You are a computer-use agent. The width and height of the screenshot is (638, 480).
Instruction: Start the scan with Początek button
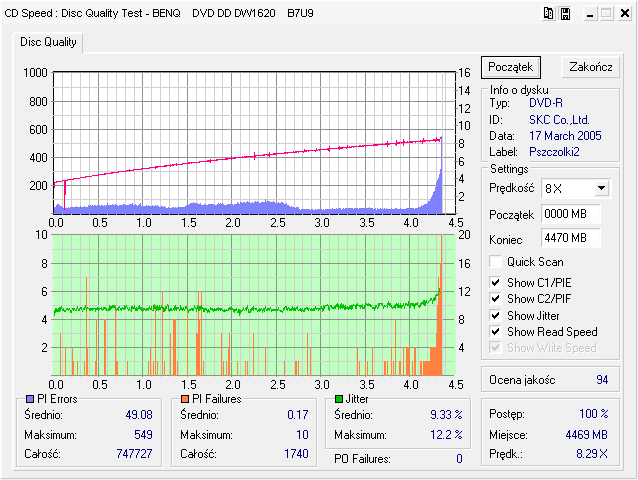pyautogui.click(x=511, y=67)
